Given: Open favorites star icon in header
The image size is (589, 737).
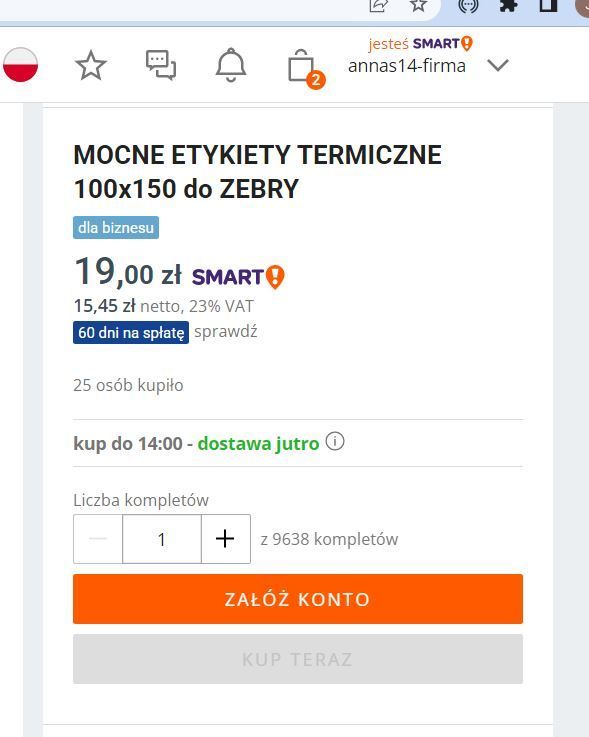Looking at the screenshot, I should click(91, 65).
